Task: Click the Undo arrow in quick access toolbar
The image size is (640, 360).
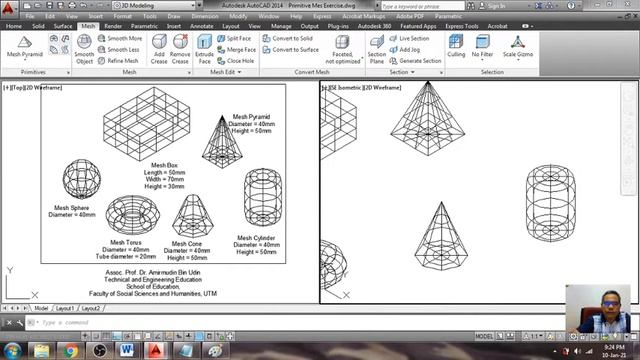Action: coord(83,6)
